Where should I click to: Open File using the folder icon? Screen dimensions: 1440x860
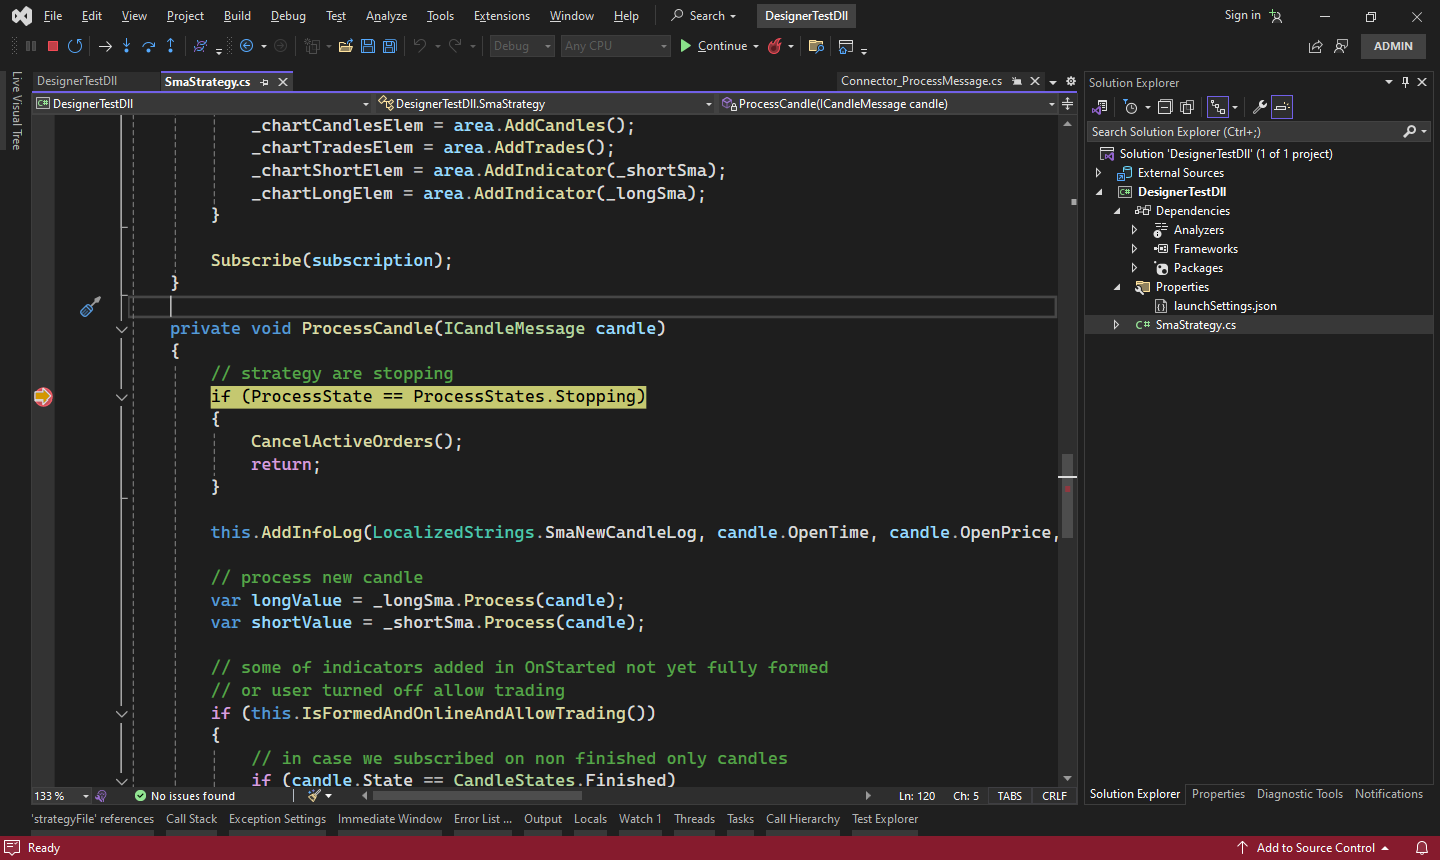pos(346,46)
